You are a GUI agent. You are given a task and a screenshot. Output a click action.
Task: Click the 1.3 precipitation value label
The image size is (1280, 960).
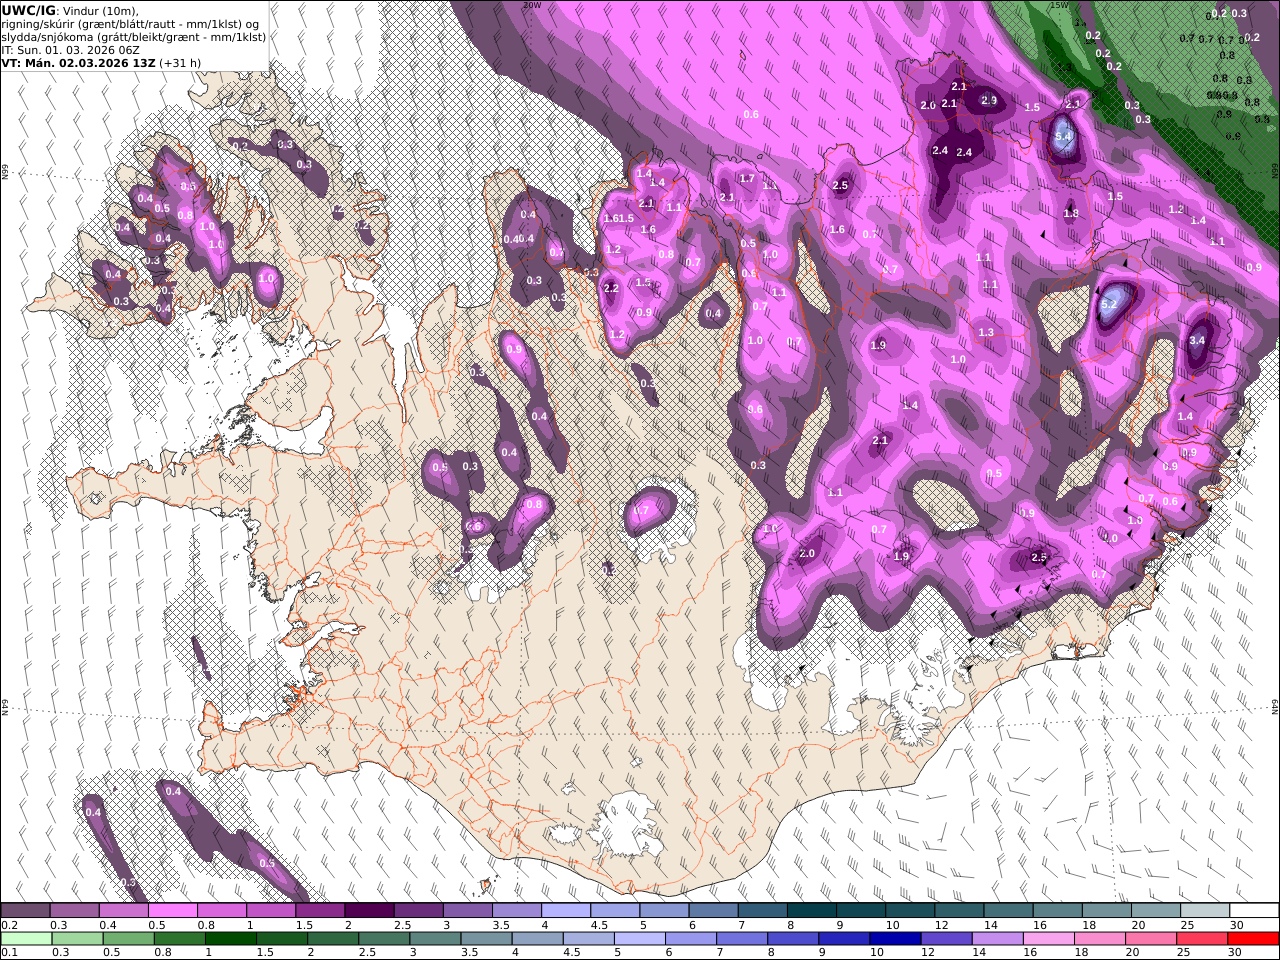[x=986, y=332]
